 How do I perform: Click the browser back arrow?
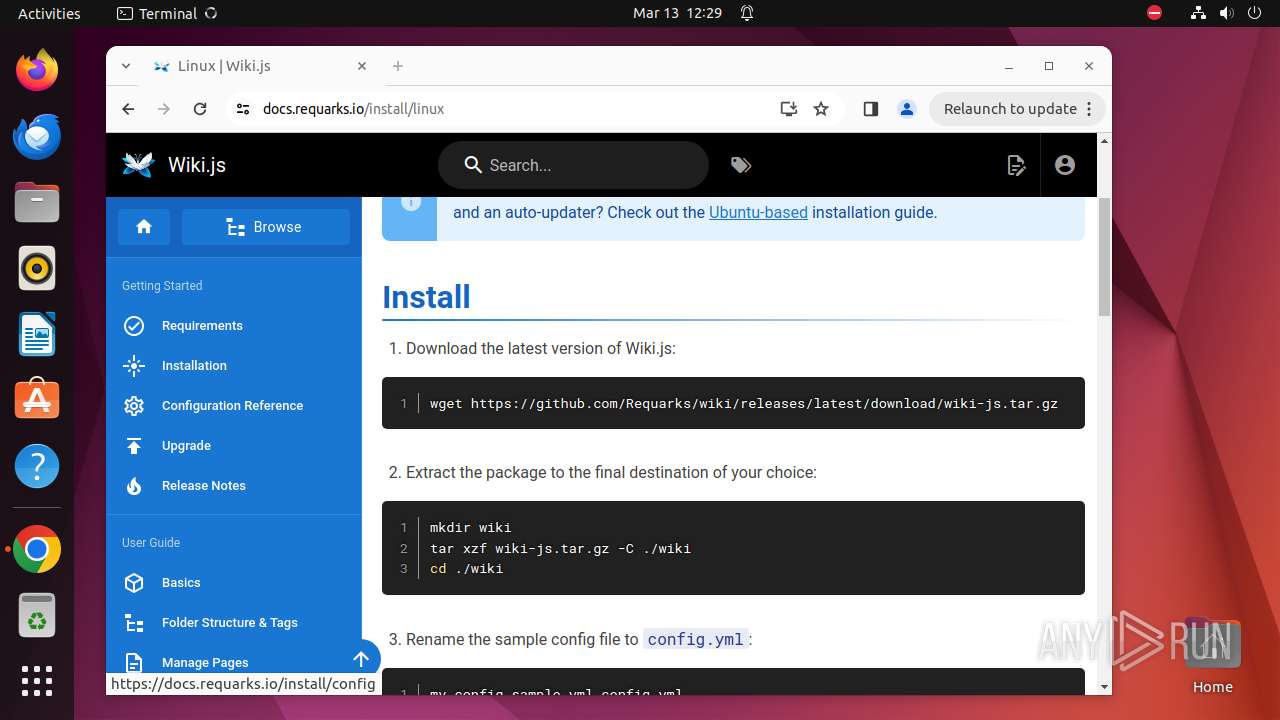pyautogui.click(x=128, y=109)
